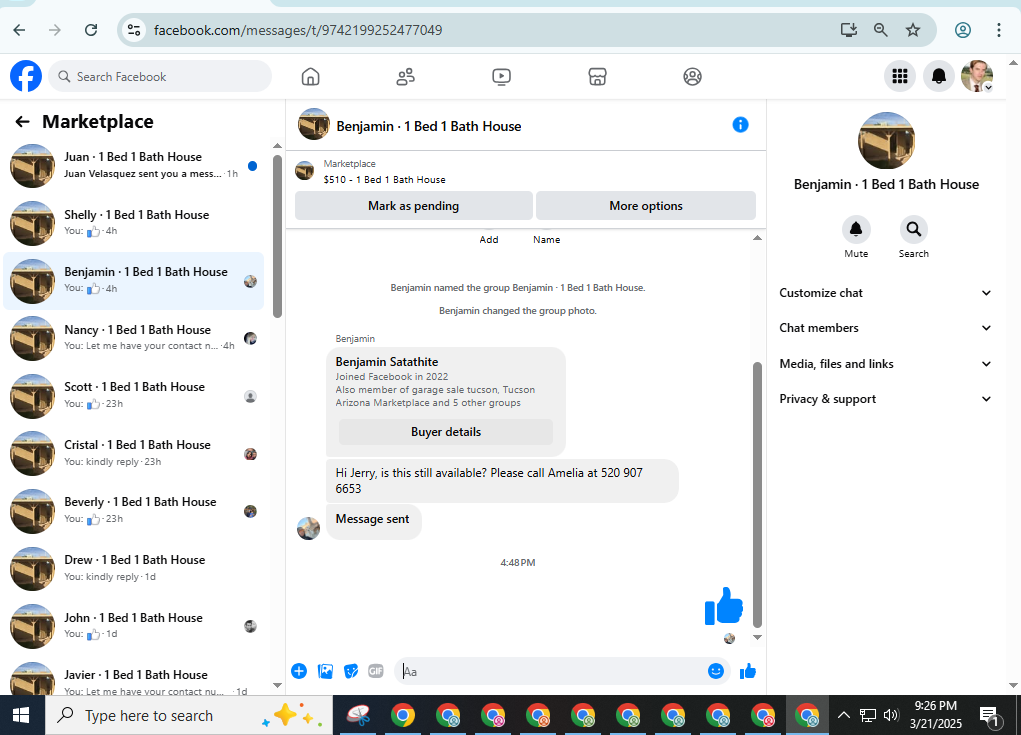1021x735 pixels.
Task: Open the Facebook Home icon
Action: [x=311, y=77]
